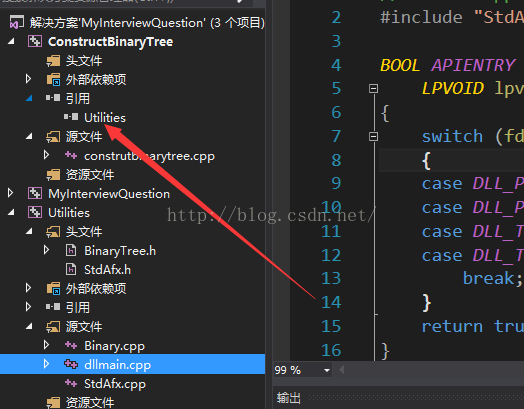The width and height of the screenshot is (524, 409).
Task: Click the Binary.cpp file icon
Action: [71, 345]
